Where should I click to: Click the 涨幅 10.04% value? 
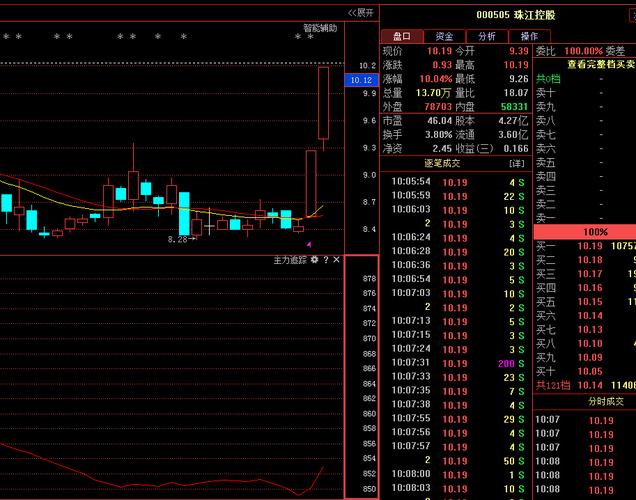pyautogui.click(x=436, y=79)
